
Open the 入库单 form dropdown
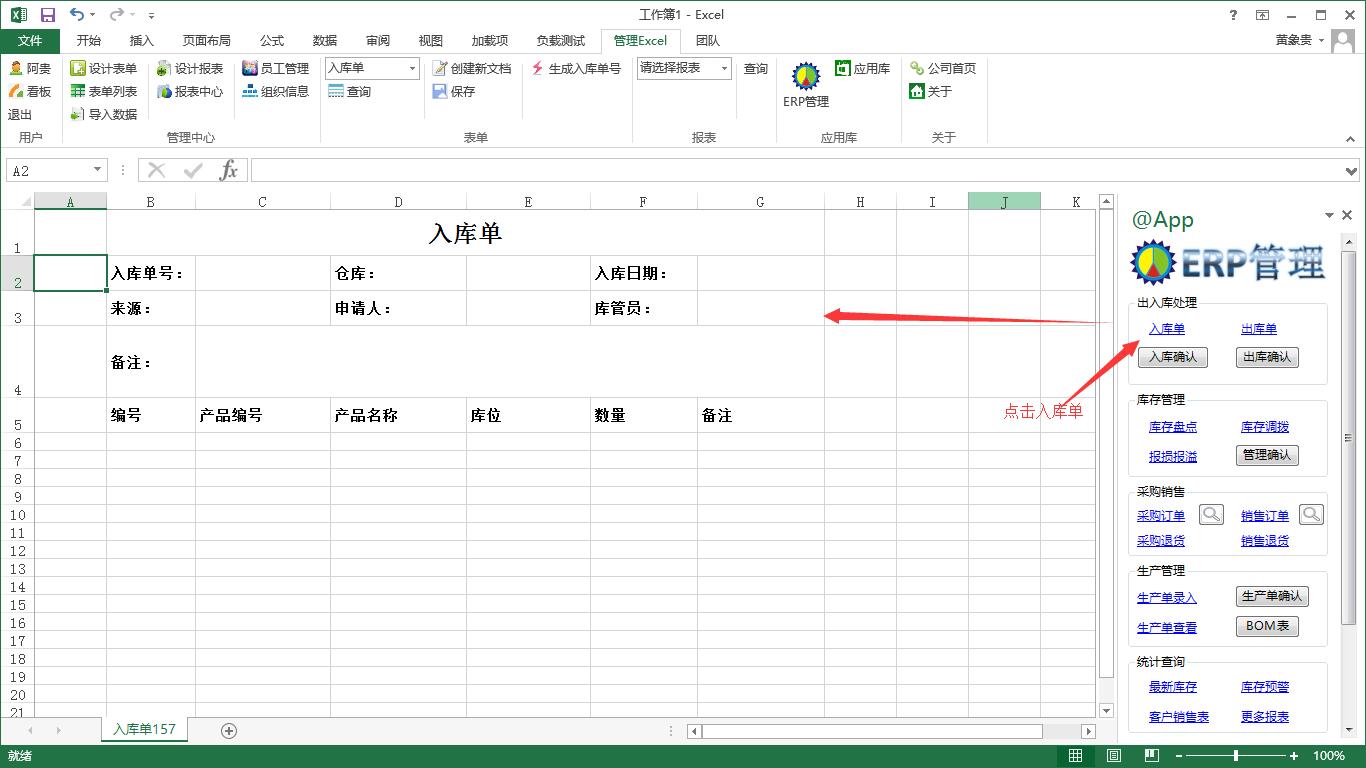click(x=412, y=68)
